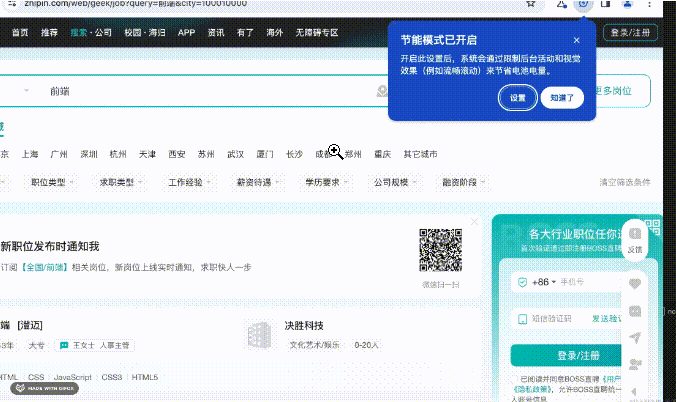Select city 杭州
This screenshot has width=676, height=402.
[x=118, y=154]
